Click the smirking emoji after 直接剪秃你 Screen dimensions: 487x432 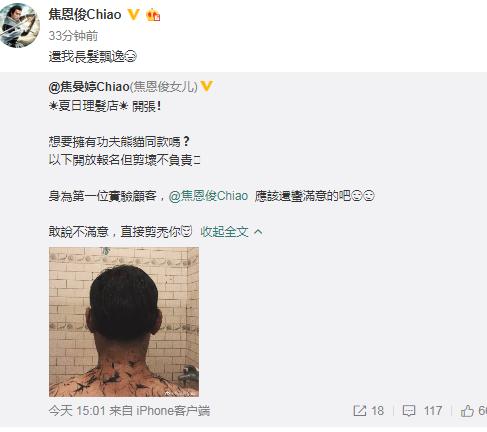pos(187,231)
